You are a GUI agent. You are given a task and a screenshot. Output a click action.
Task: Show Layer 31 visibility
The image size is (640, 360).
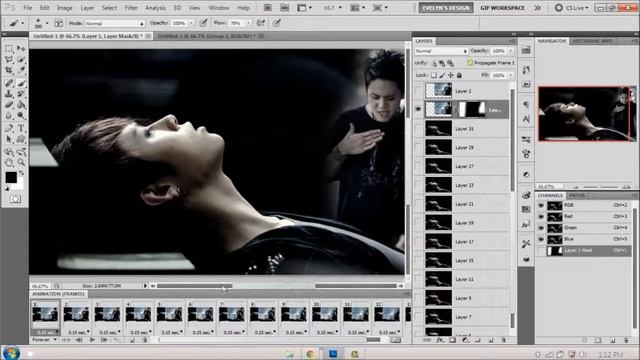pyautogui.click(x=418, y=129)
